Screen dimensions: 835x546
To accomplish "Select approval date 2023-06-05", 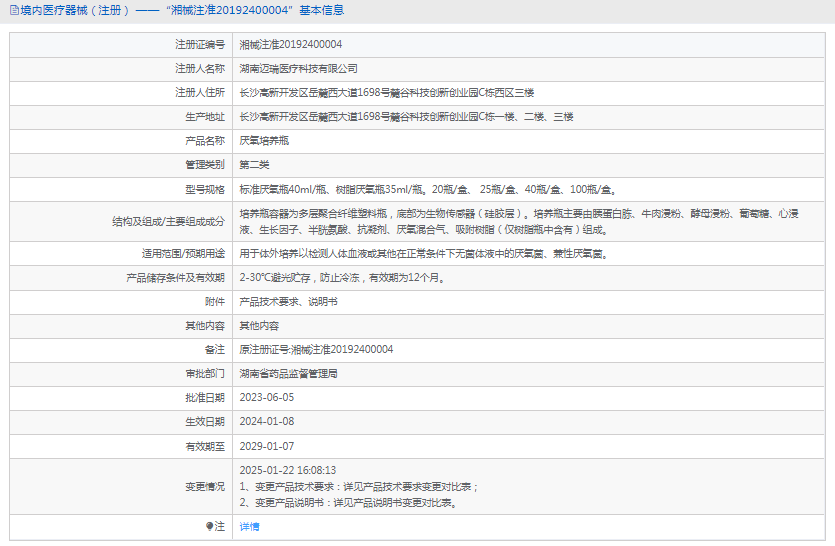I will tap(267, 397).
